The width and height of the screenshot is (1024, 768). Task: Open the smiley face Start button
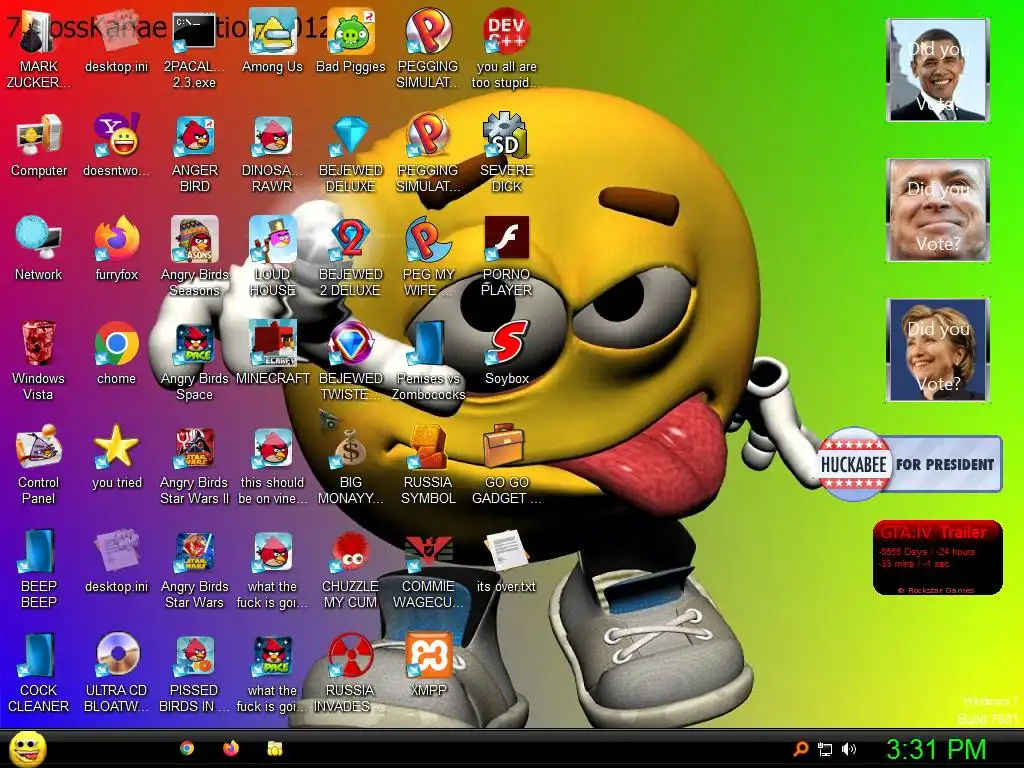point(28,748)
